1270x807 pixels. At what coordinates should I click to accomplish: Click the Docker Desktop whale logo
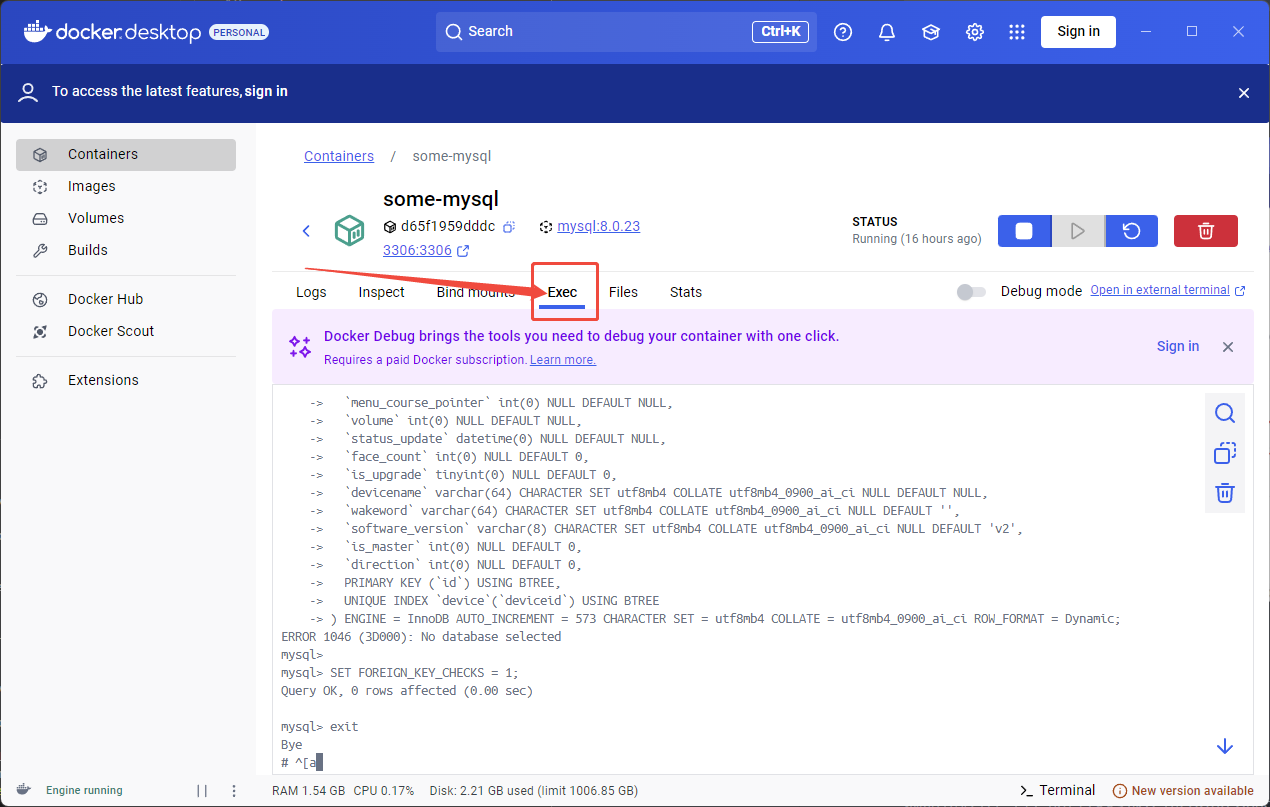36,32
